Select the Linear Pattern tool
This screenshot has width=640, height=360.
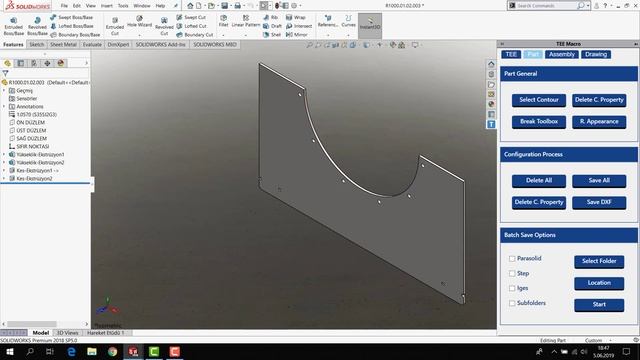coord(246,21)
